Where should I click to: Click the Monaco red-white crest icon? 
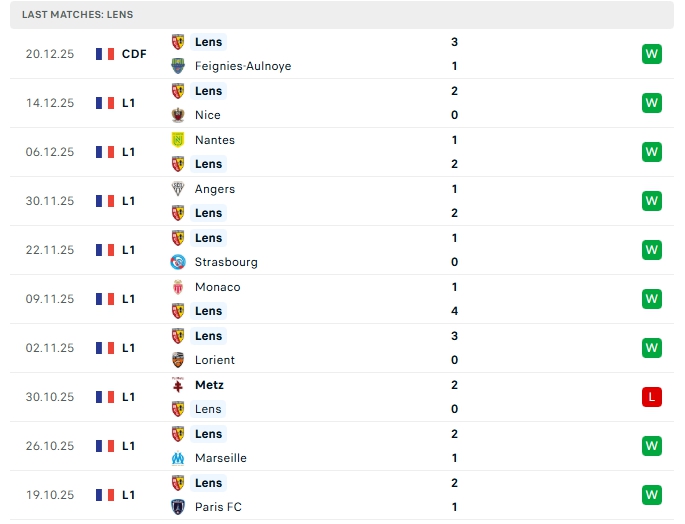click(178, 287)
